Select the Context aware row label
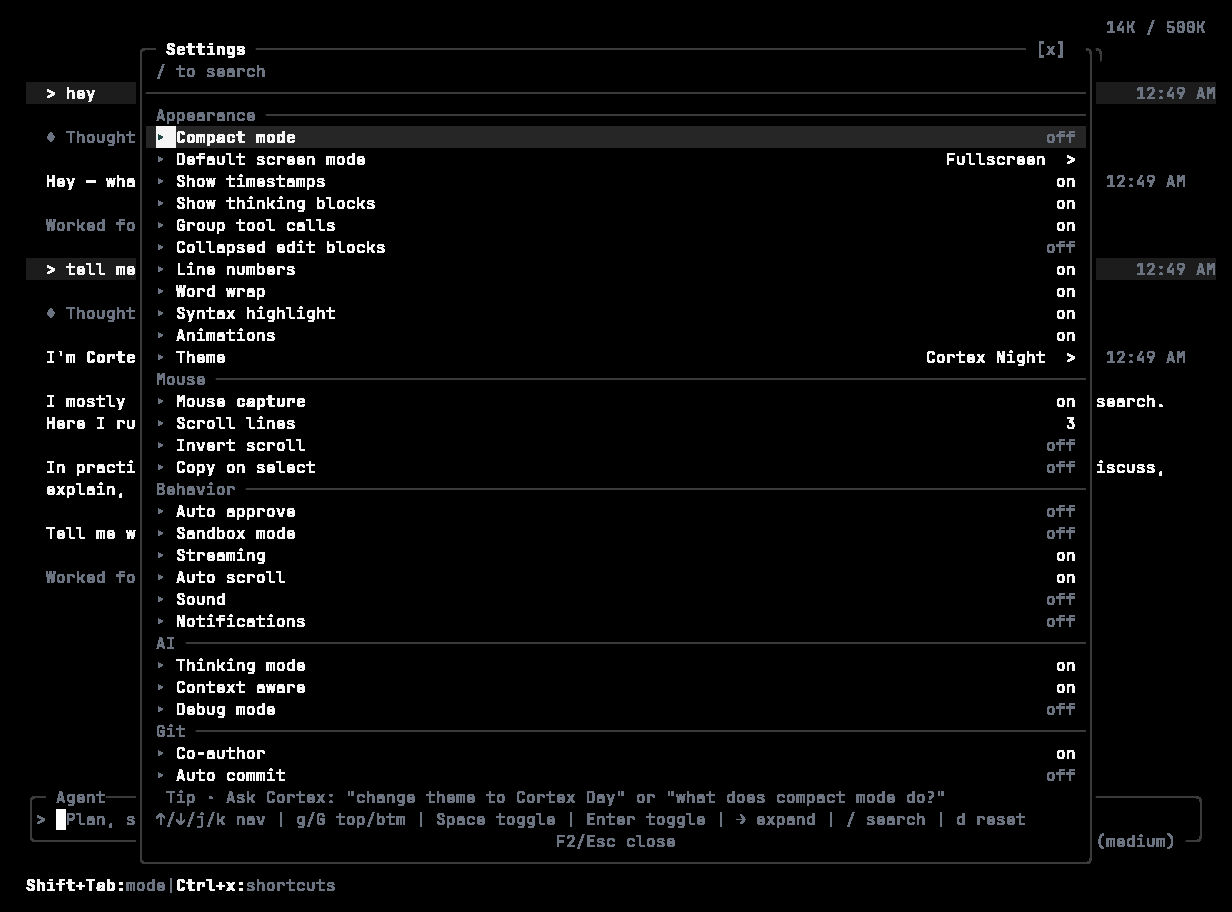The width and height of the screenshot is (1232, 912). pos(241,687)
